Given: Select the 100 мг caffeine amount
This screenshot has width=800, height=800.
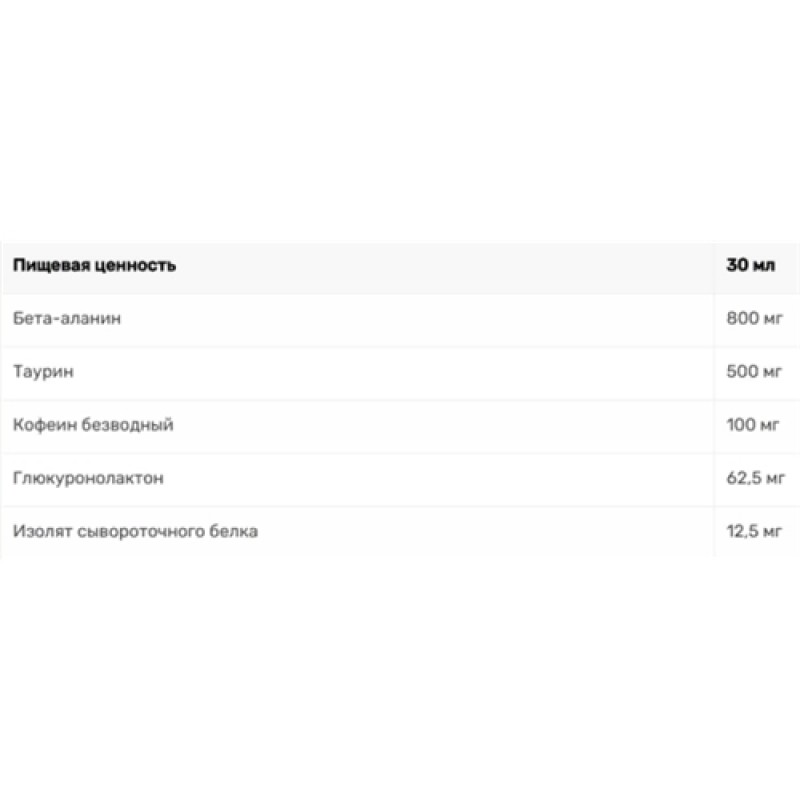Looking at the screenshot, I should click(x=753, y=425).
